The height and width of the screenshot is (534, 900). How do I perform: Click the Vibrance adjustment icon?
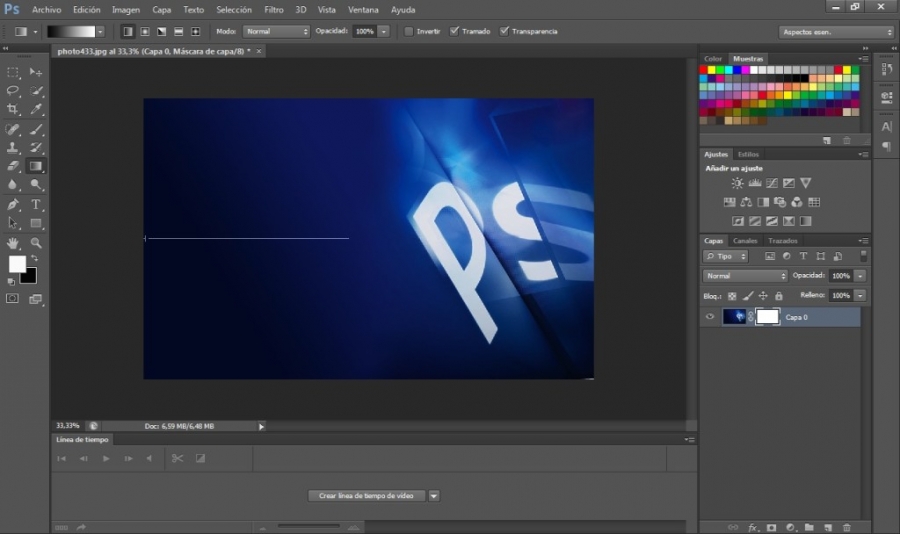point(805,183)
